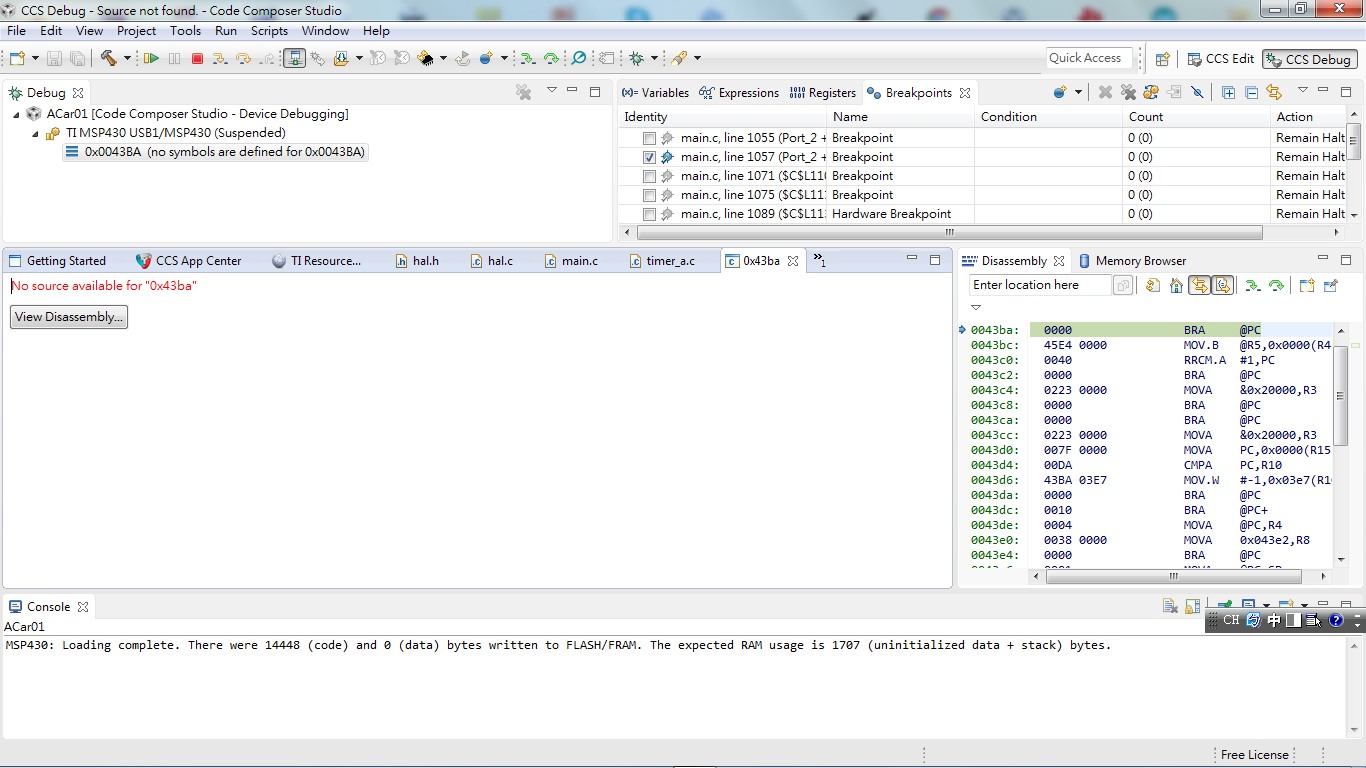1366x768 pixels.
Task: Toggle Show Source in Disassembly toolbar
Action: tap(1222, 285)
